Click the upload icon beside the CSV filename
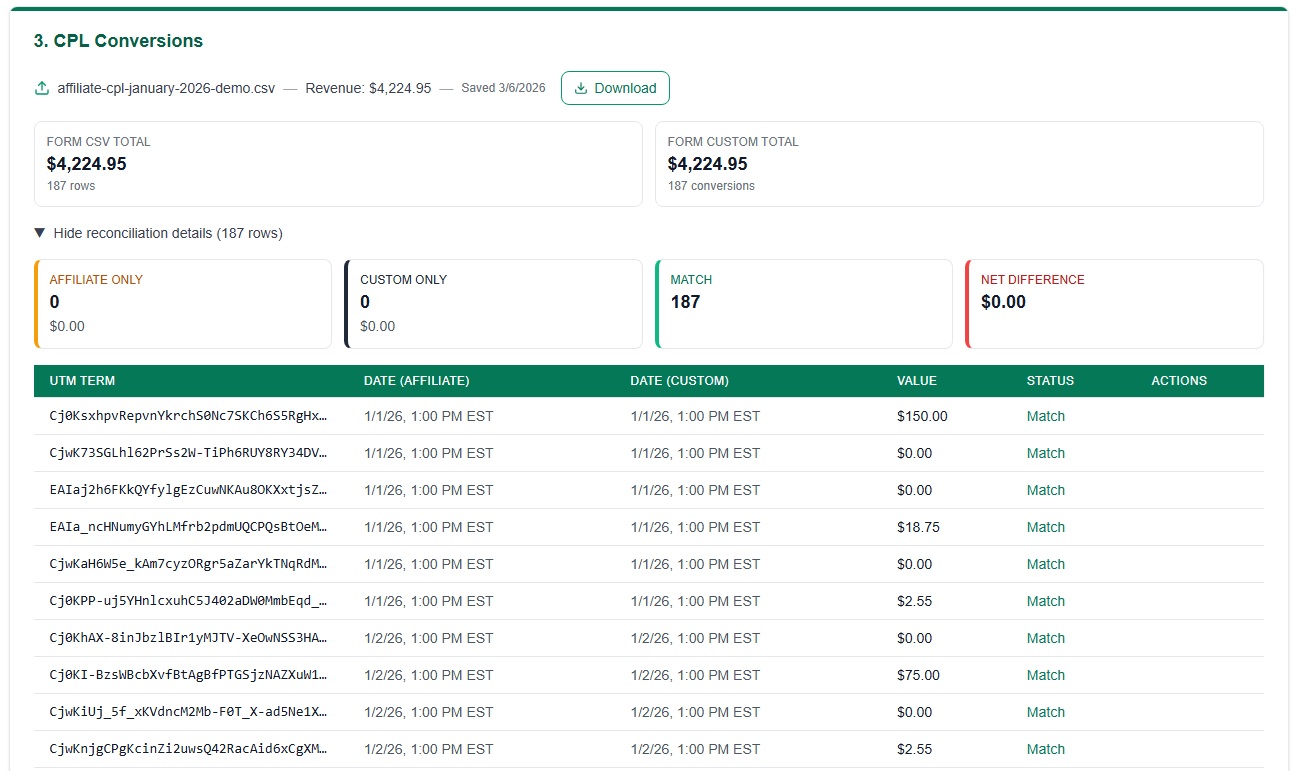The image size is (1299, 771). tap(41, 88)
